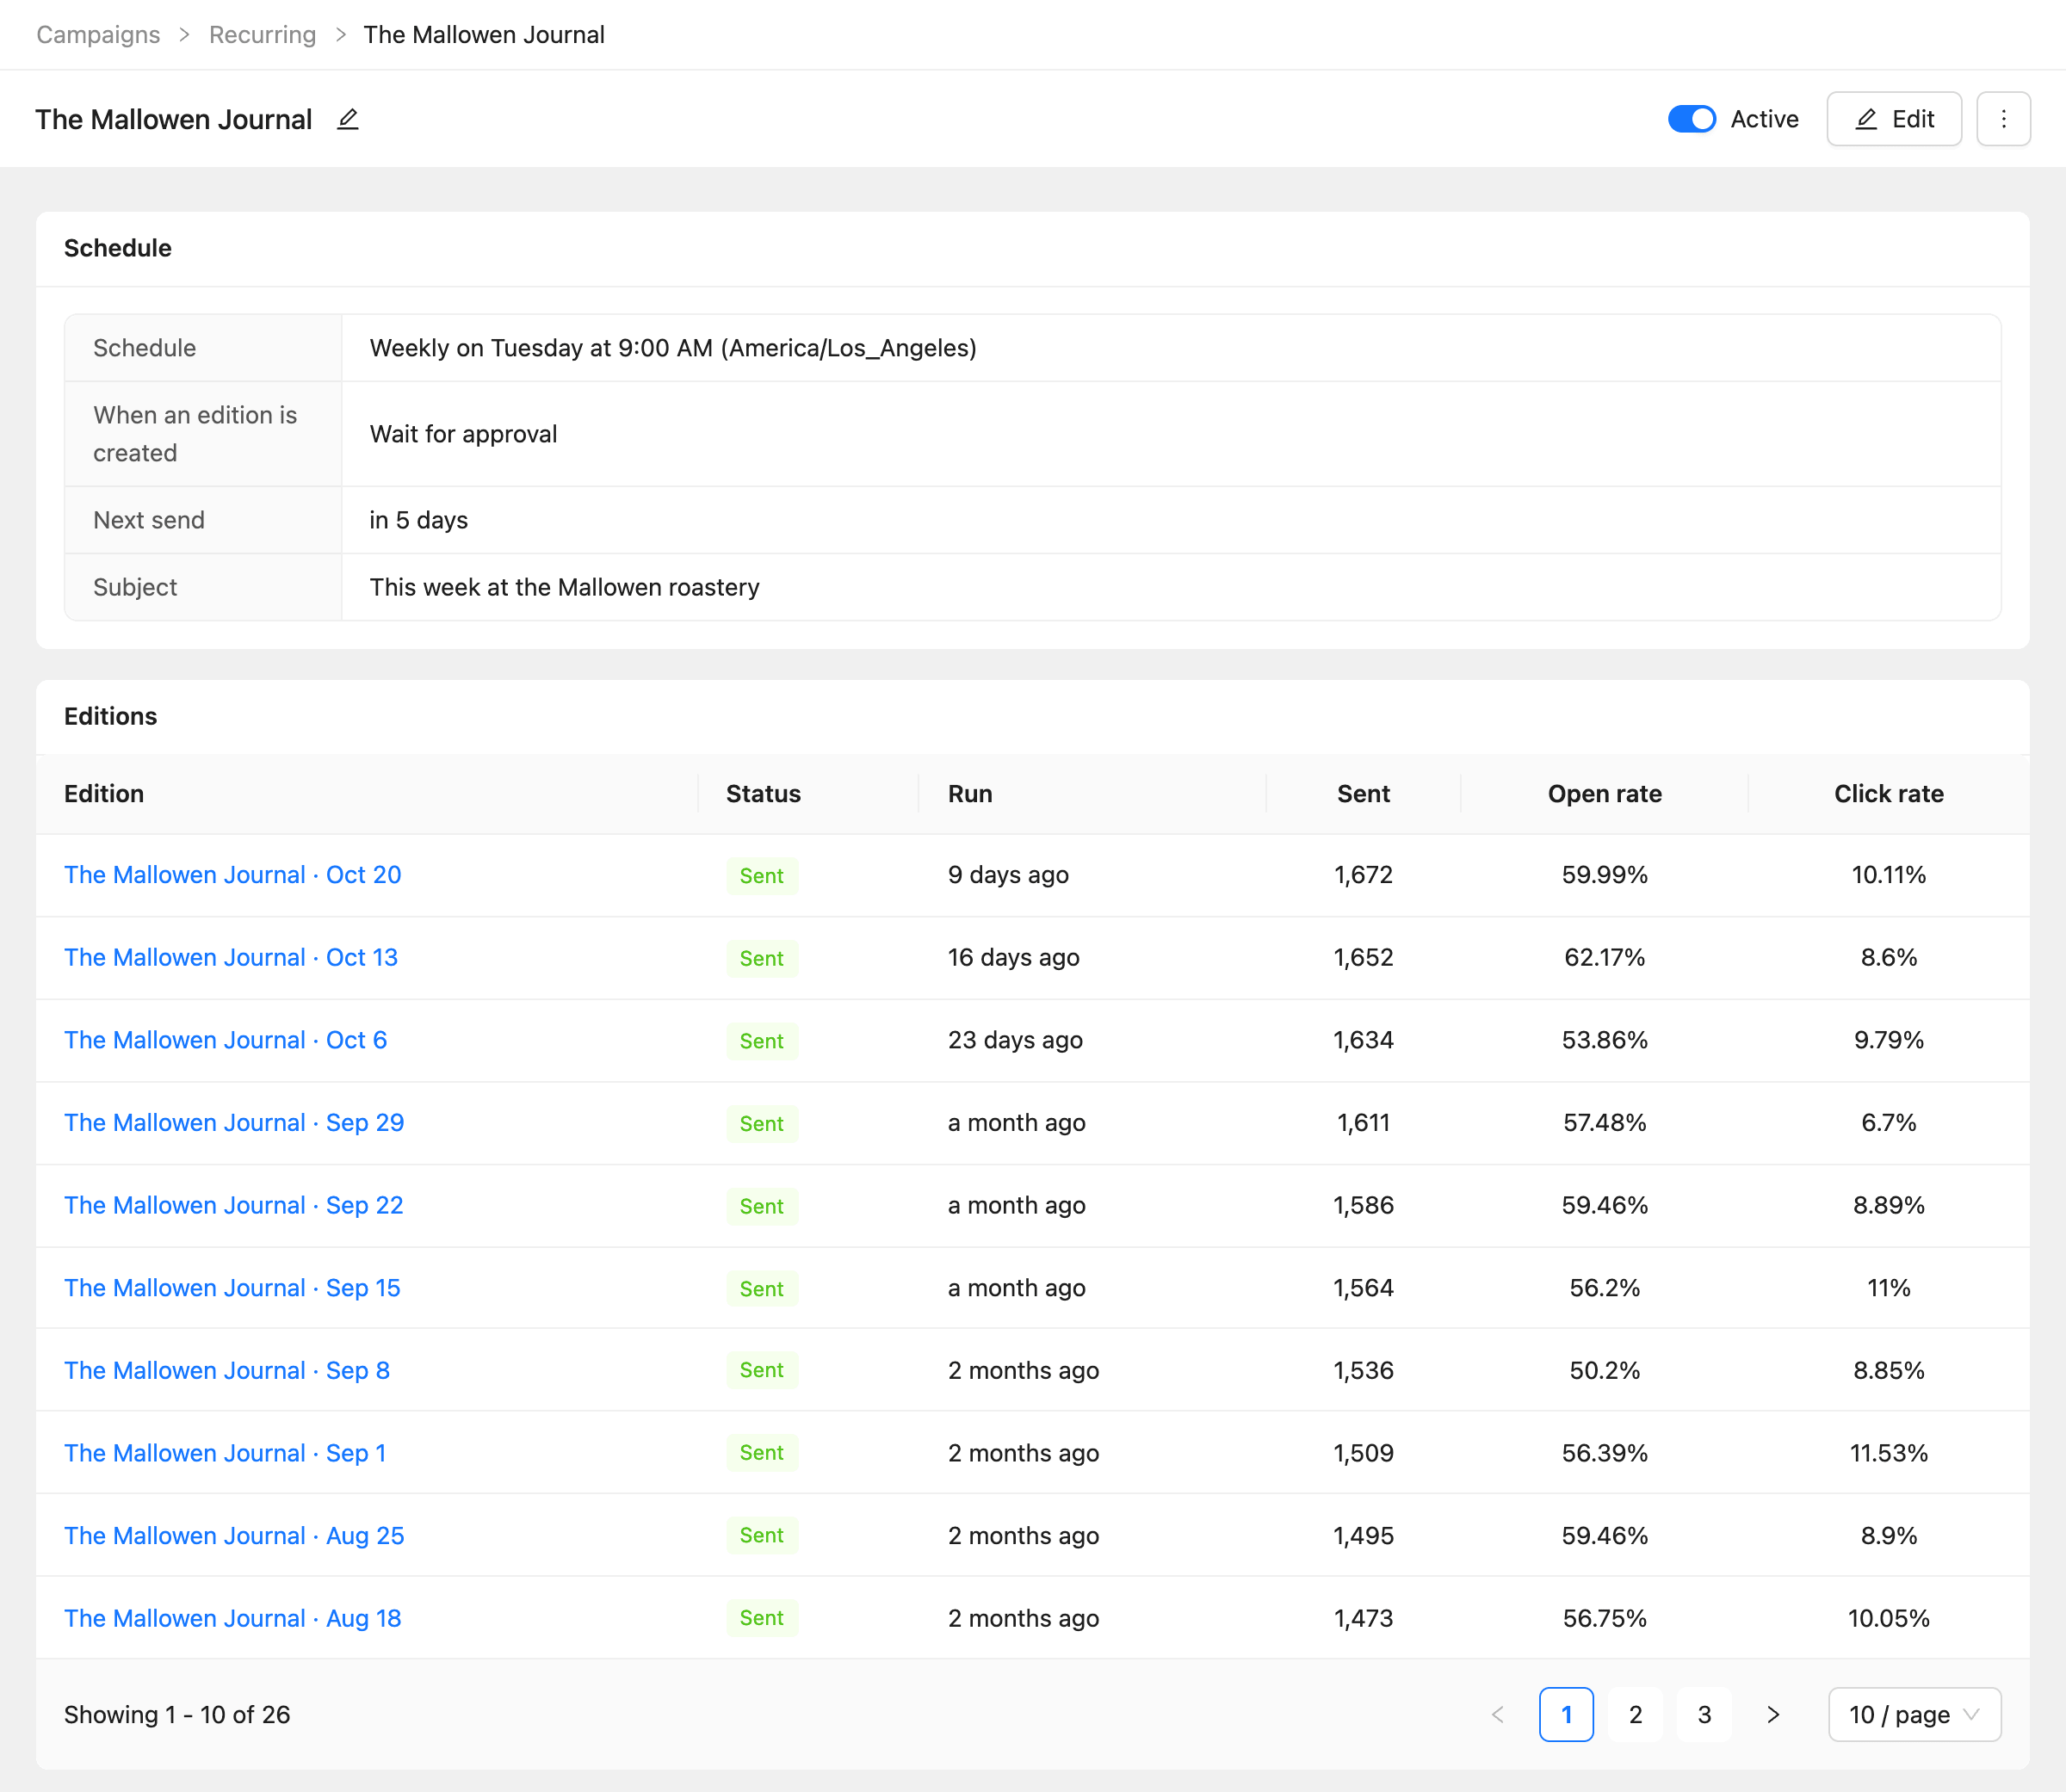Click the 11.53% click rate value
The width and height of the screenshot is (2066, 1792).
tap(1888, 1453)
